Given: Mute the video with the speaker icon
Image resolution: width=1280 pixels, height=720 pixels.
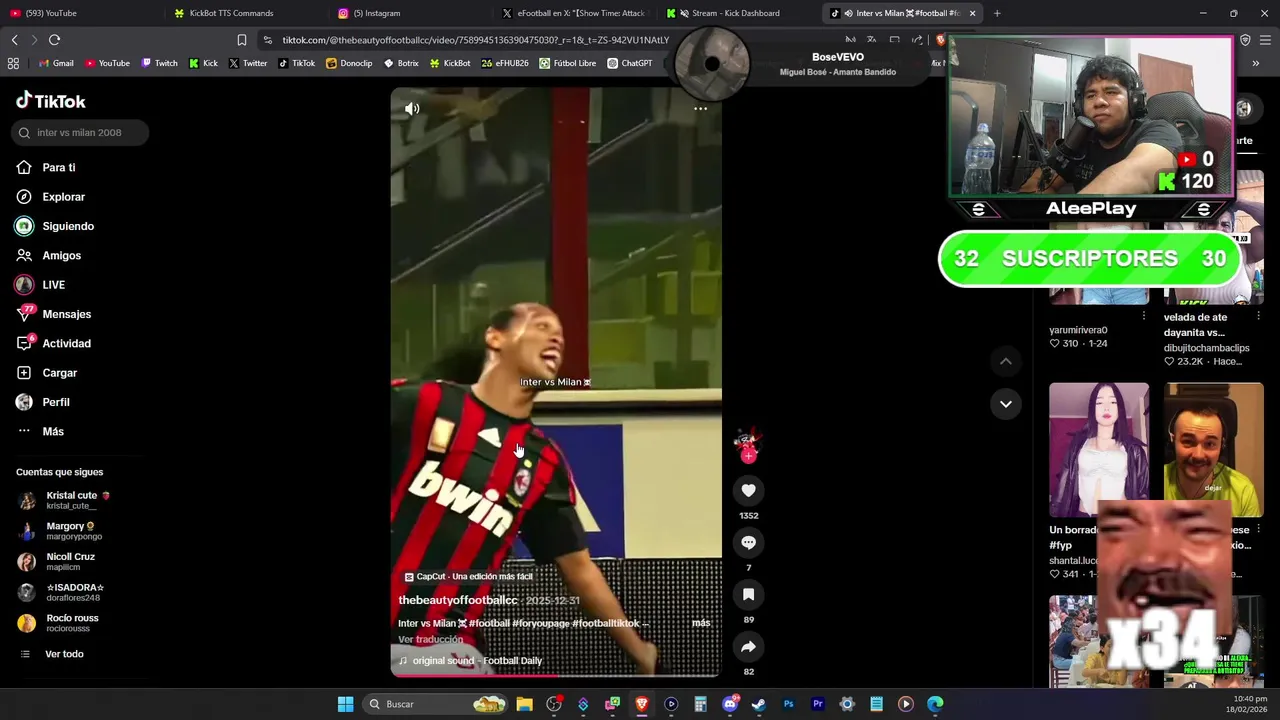Looking at the screenshot, I should (x=412, y=108).
